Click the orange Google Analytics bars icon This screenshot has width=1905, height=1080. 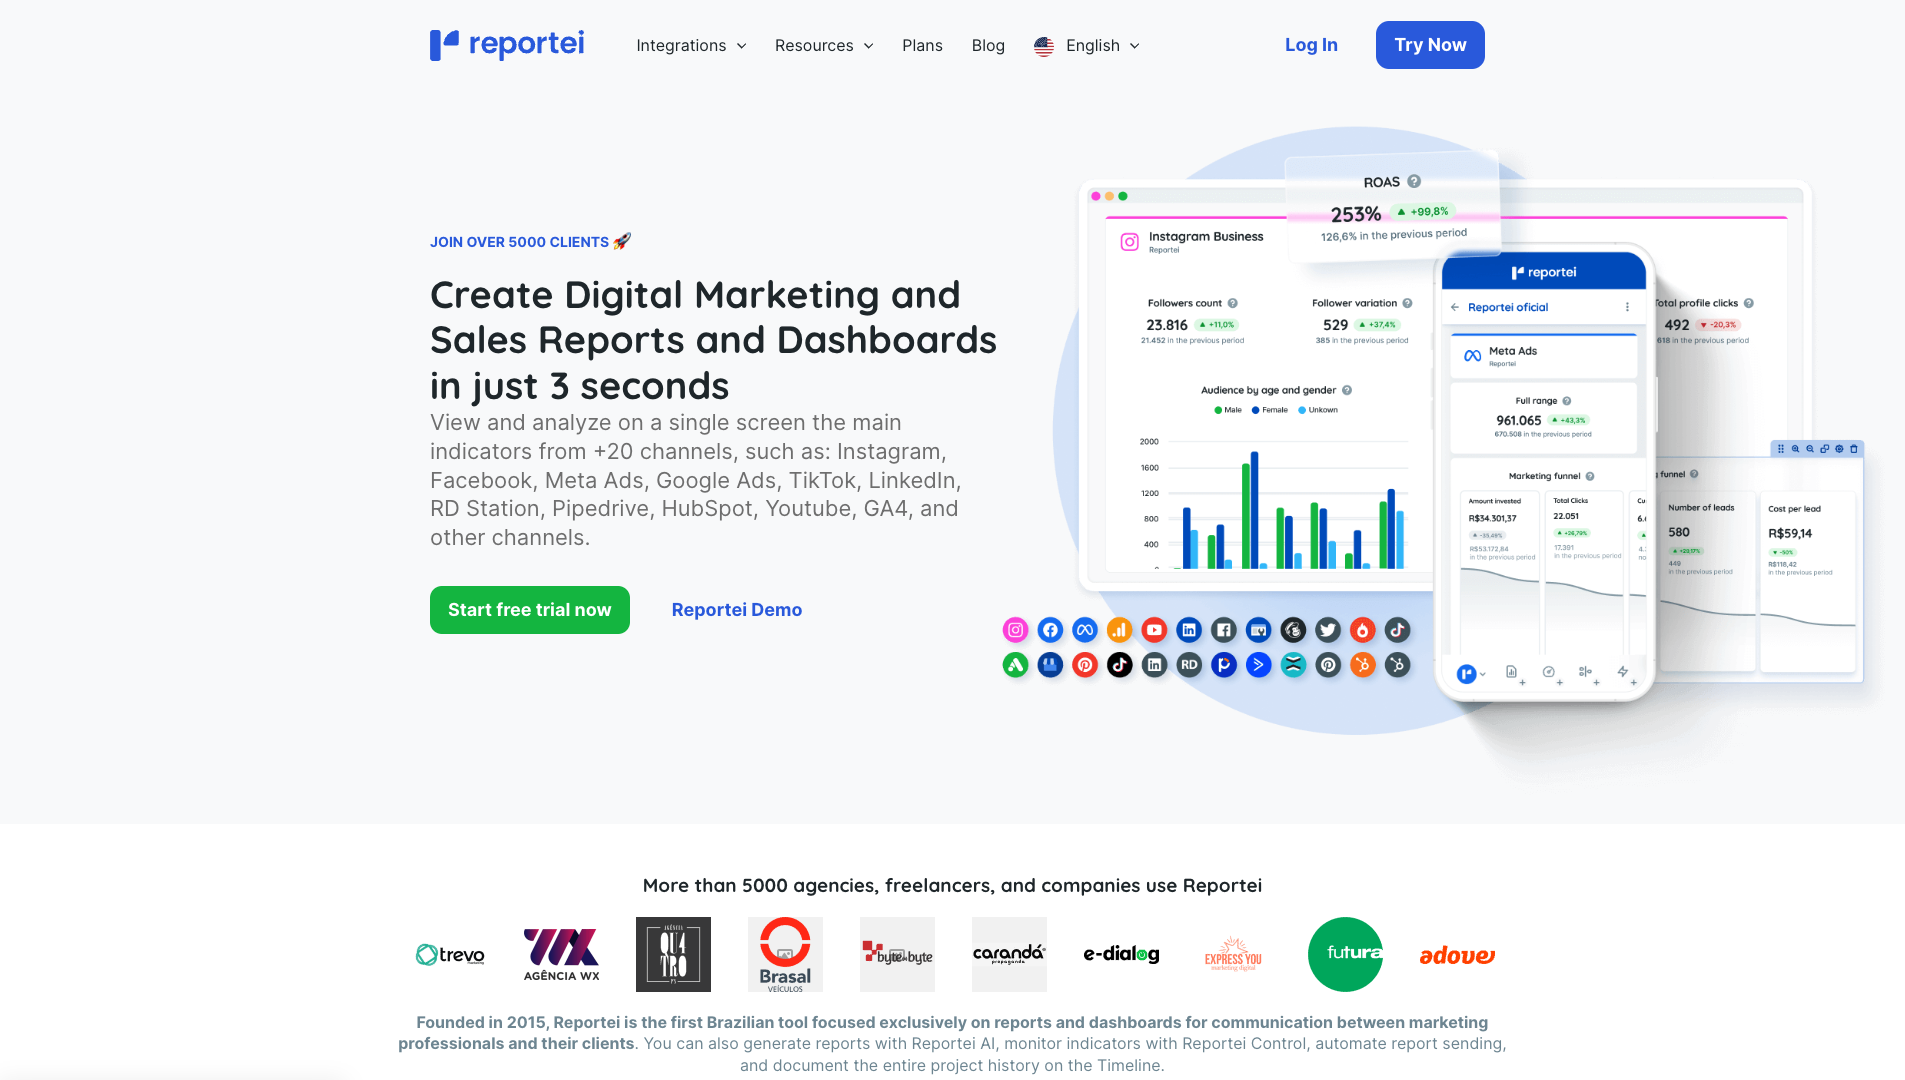pyautogui.click(x=1119, y=630)
